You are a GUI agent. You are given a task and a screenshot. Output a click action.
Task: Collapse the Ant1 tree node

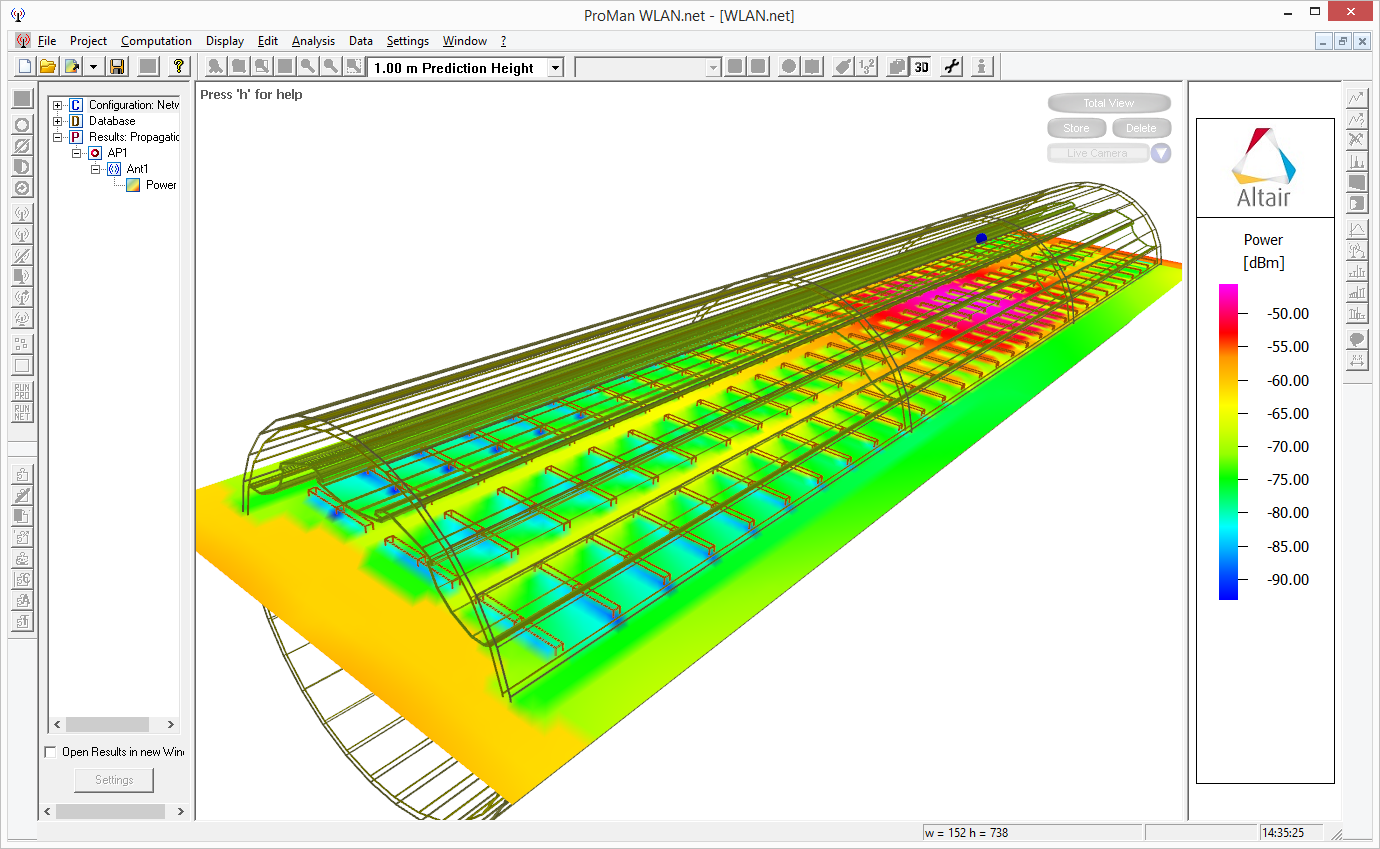[x=96, y=169]
